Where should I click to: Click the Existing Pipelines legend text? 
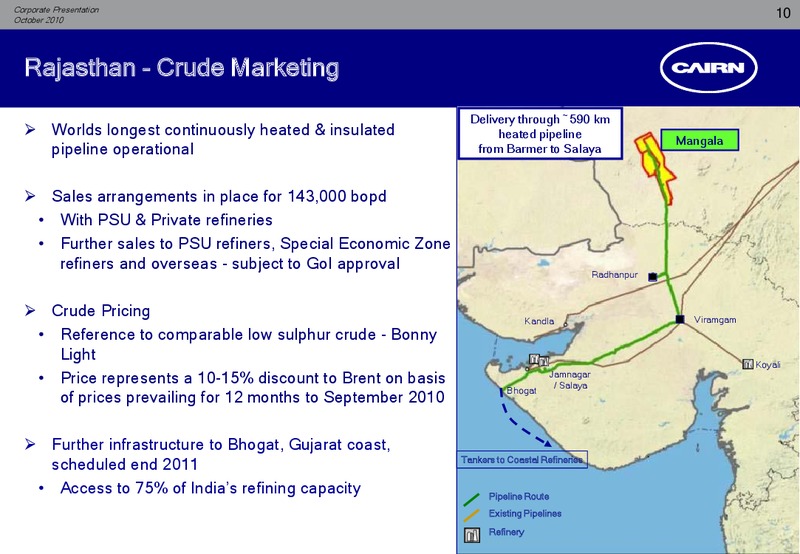[525, 514]
